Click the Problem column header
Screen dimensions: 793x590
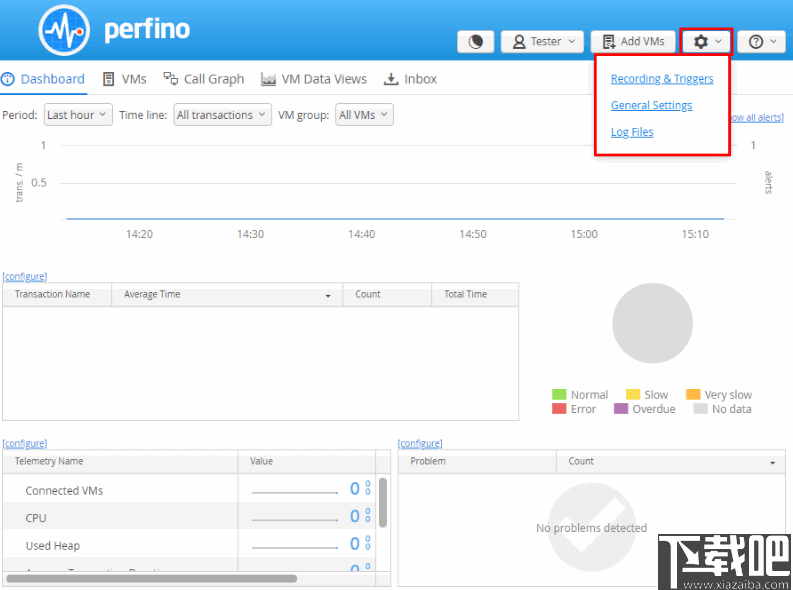[x=477, y=461]
